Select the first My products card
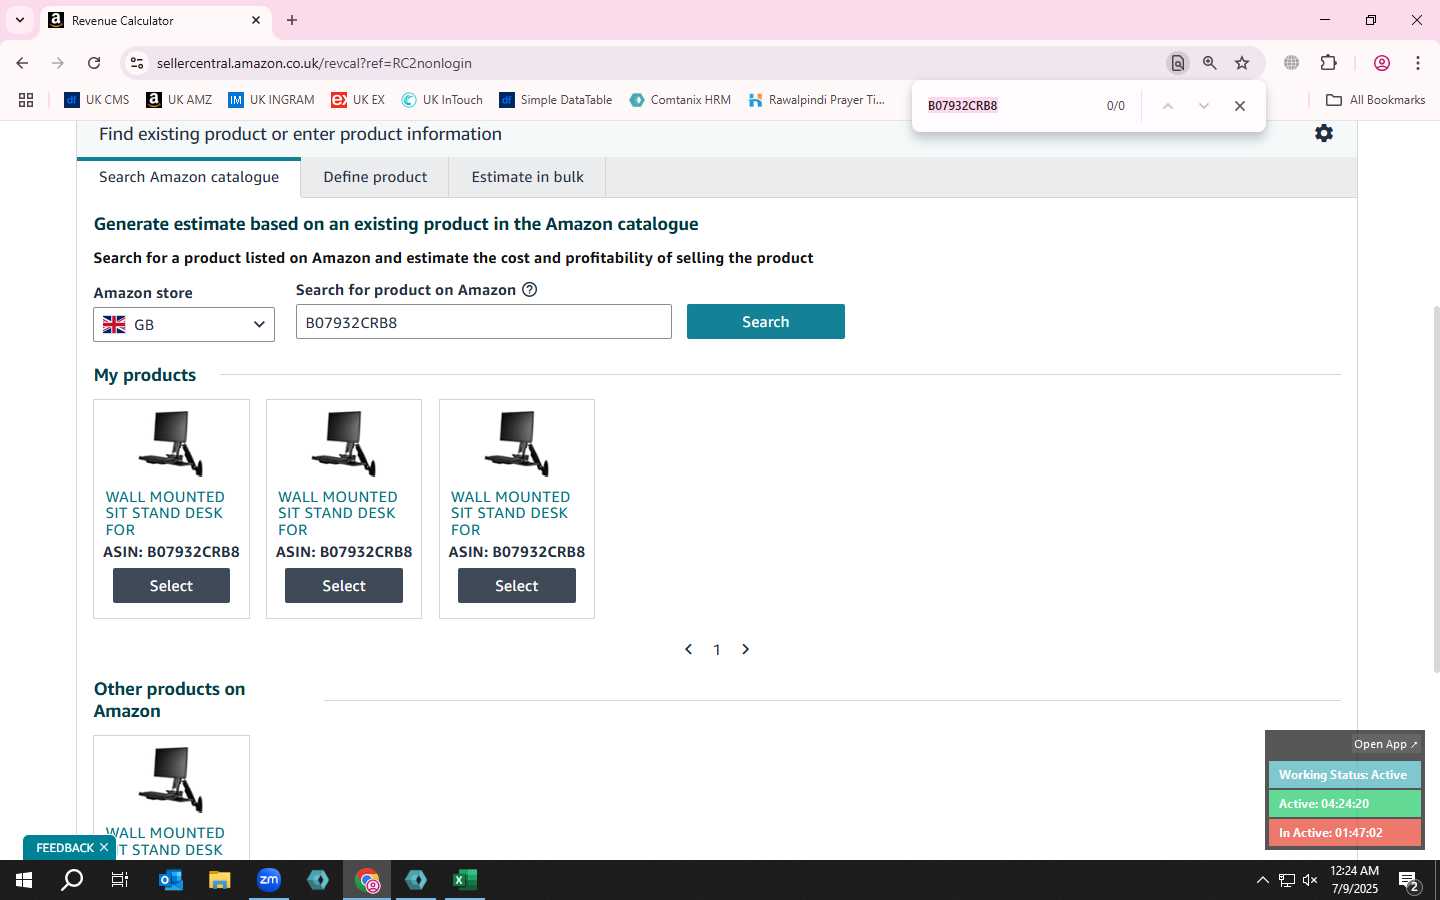1440x900 pixels. point(171,586)
